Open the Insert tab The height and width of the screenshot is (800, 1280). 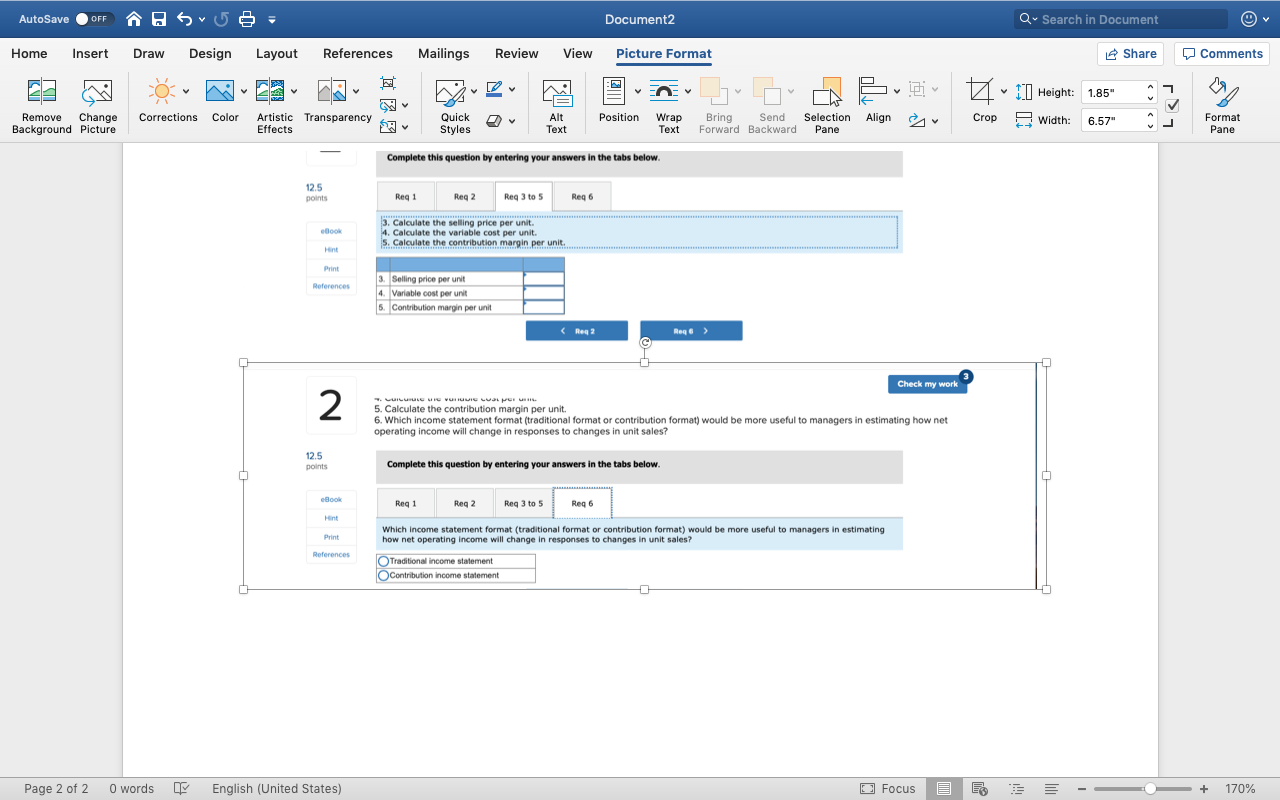91,54
